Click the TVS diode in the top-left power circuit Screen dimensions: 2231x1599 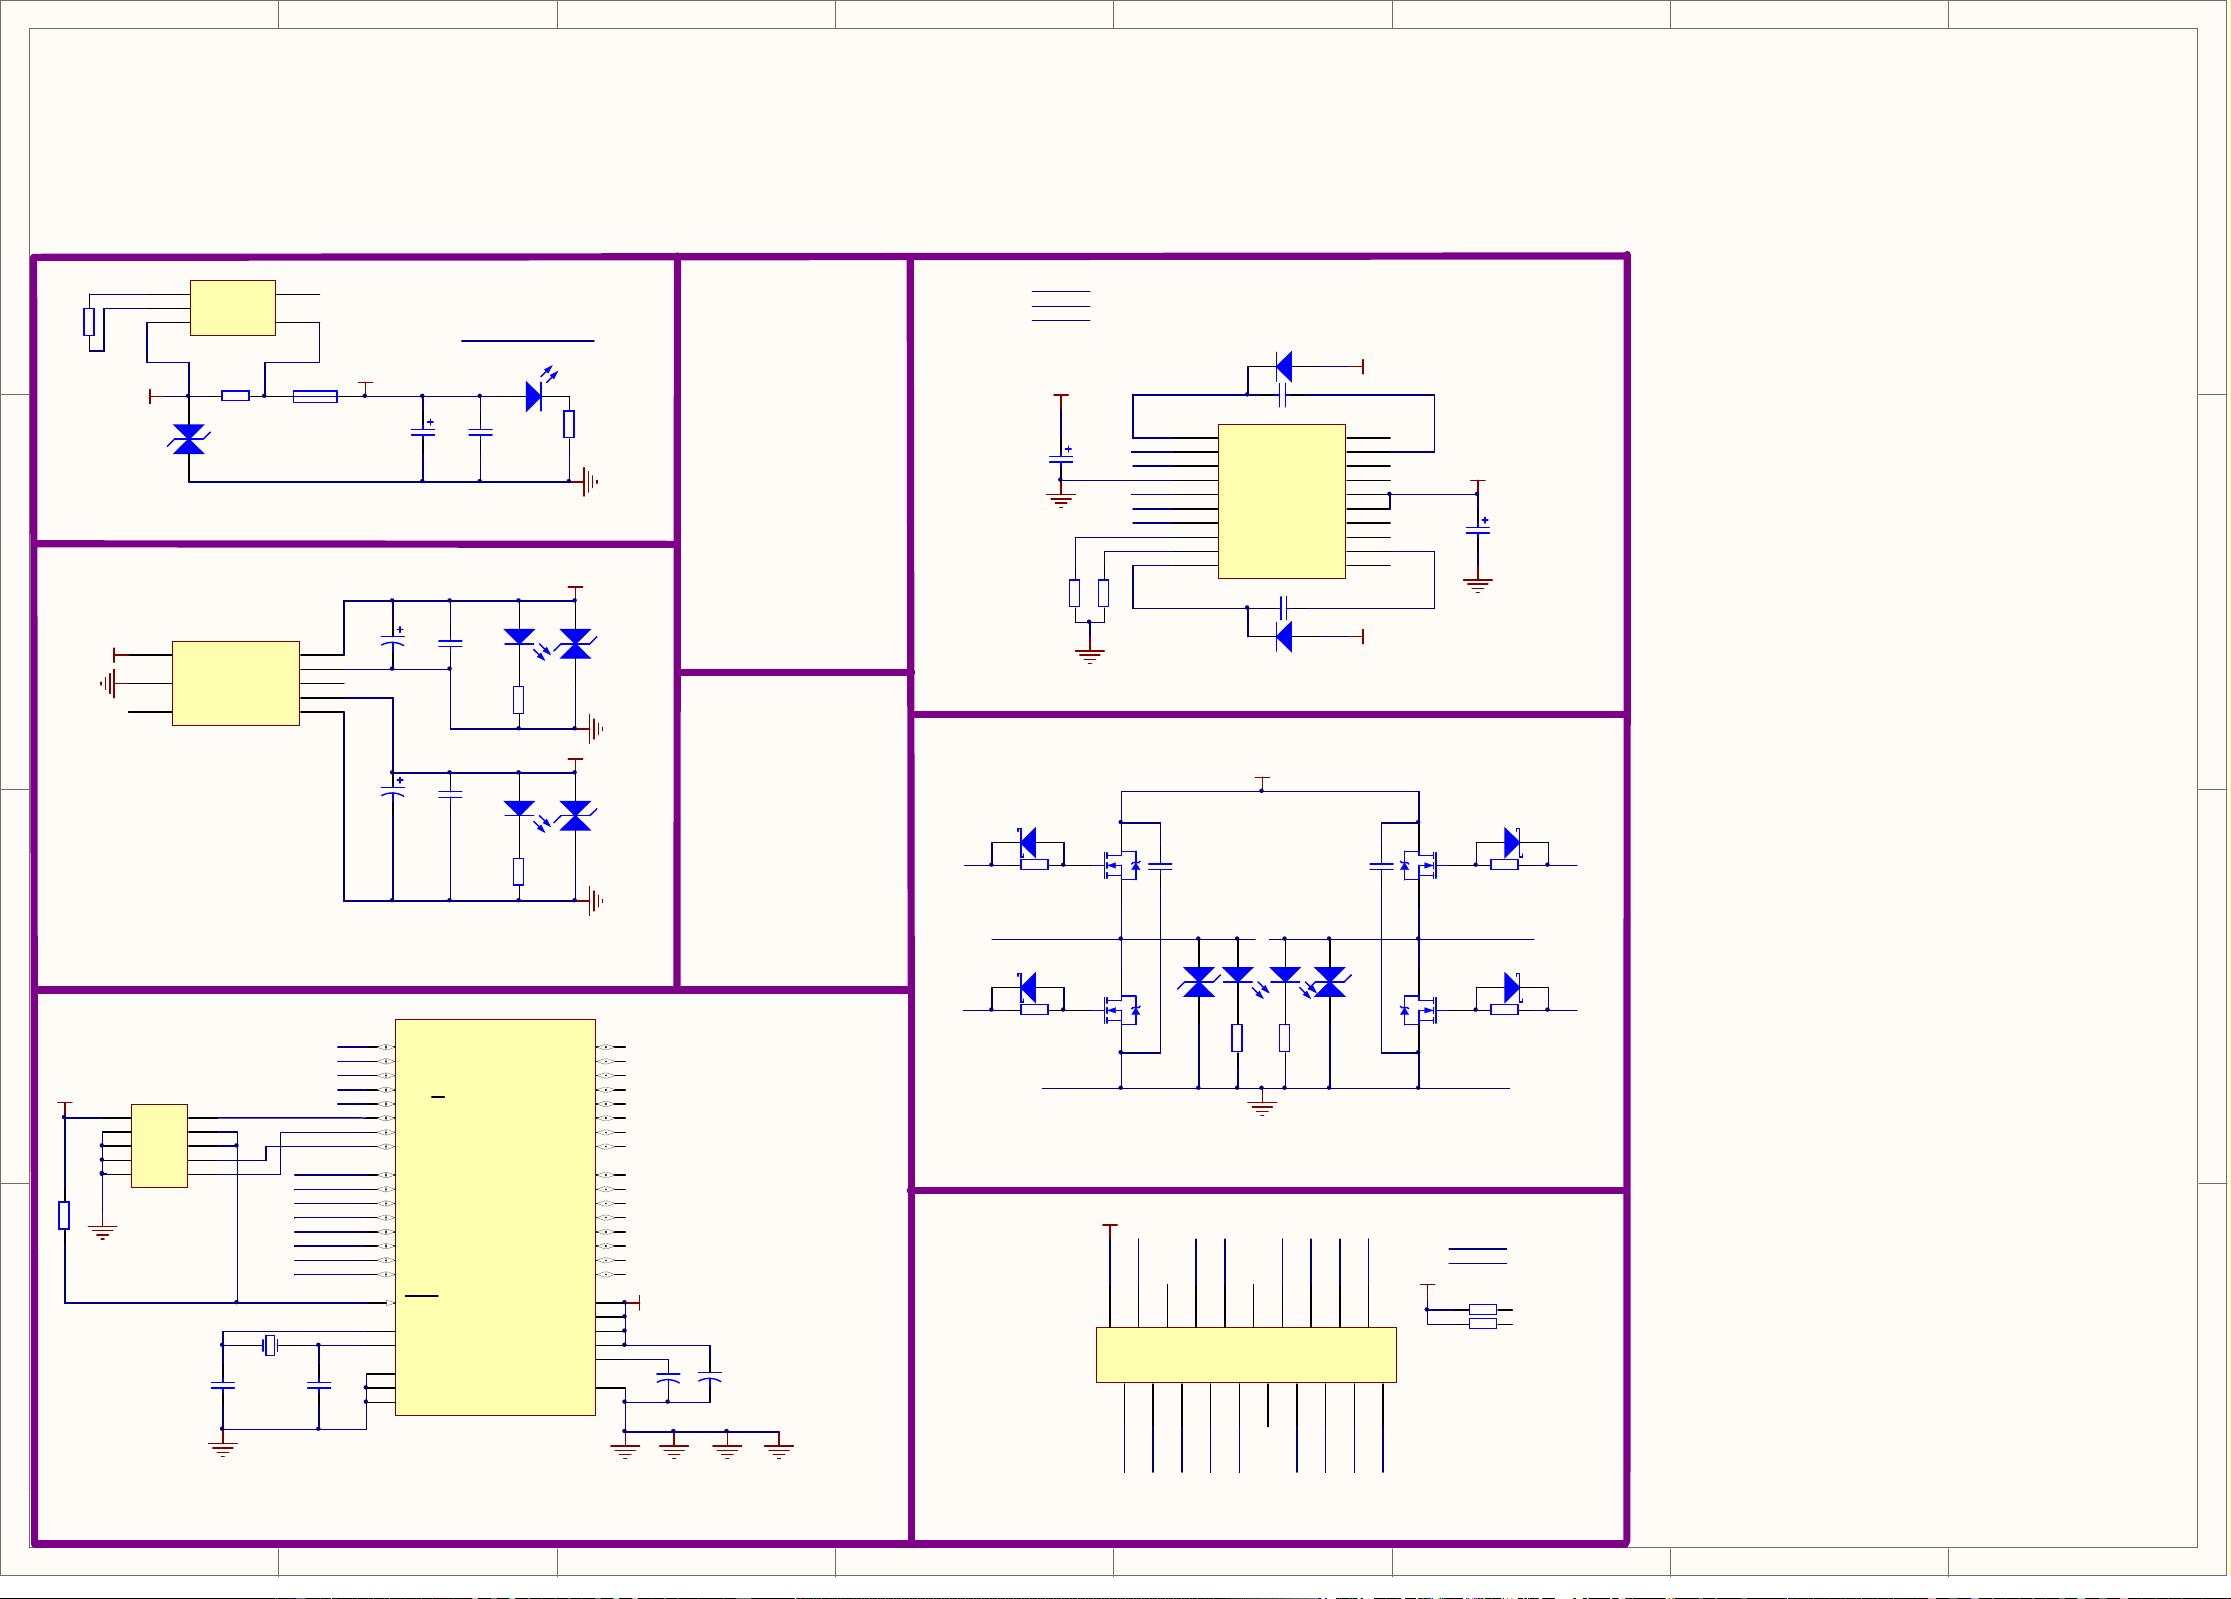point(188,439)
